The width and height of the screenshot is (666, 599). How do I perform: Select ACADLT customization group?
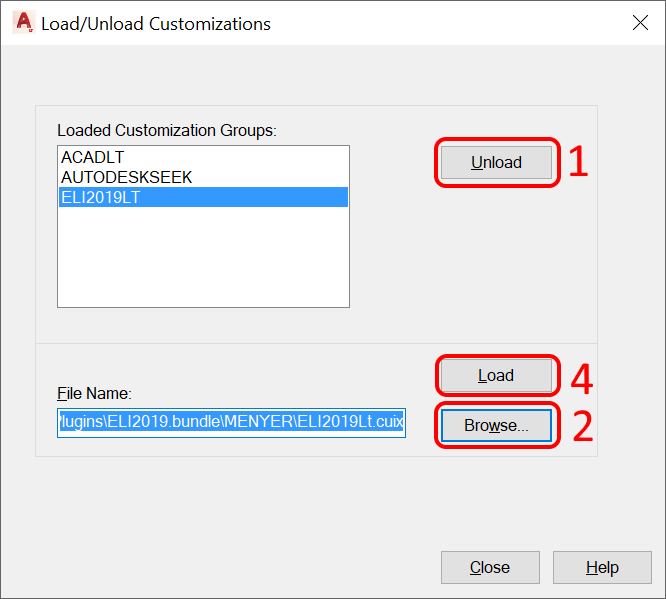[92, 158]
